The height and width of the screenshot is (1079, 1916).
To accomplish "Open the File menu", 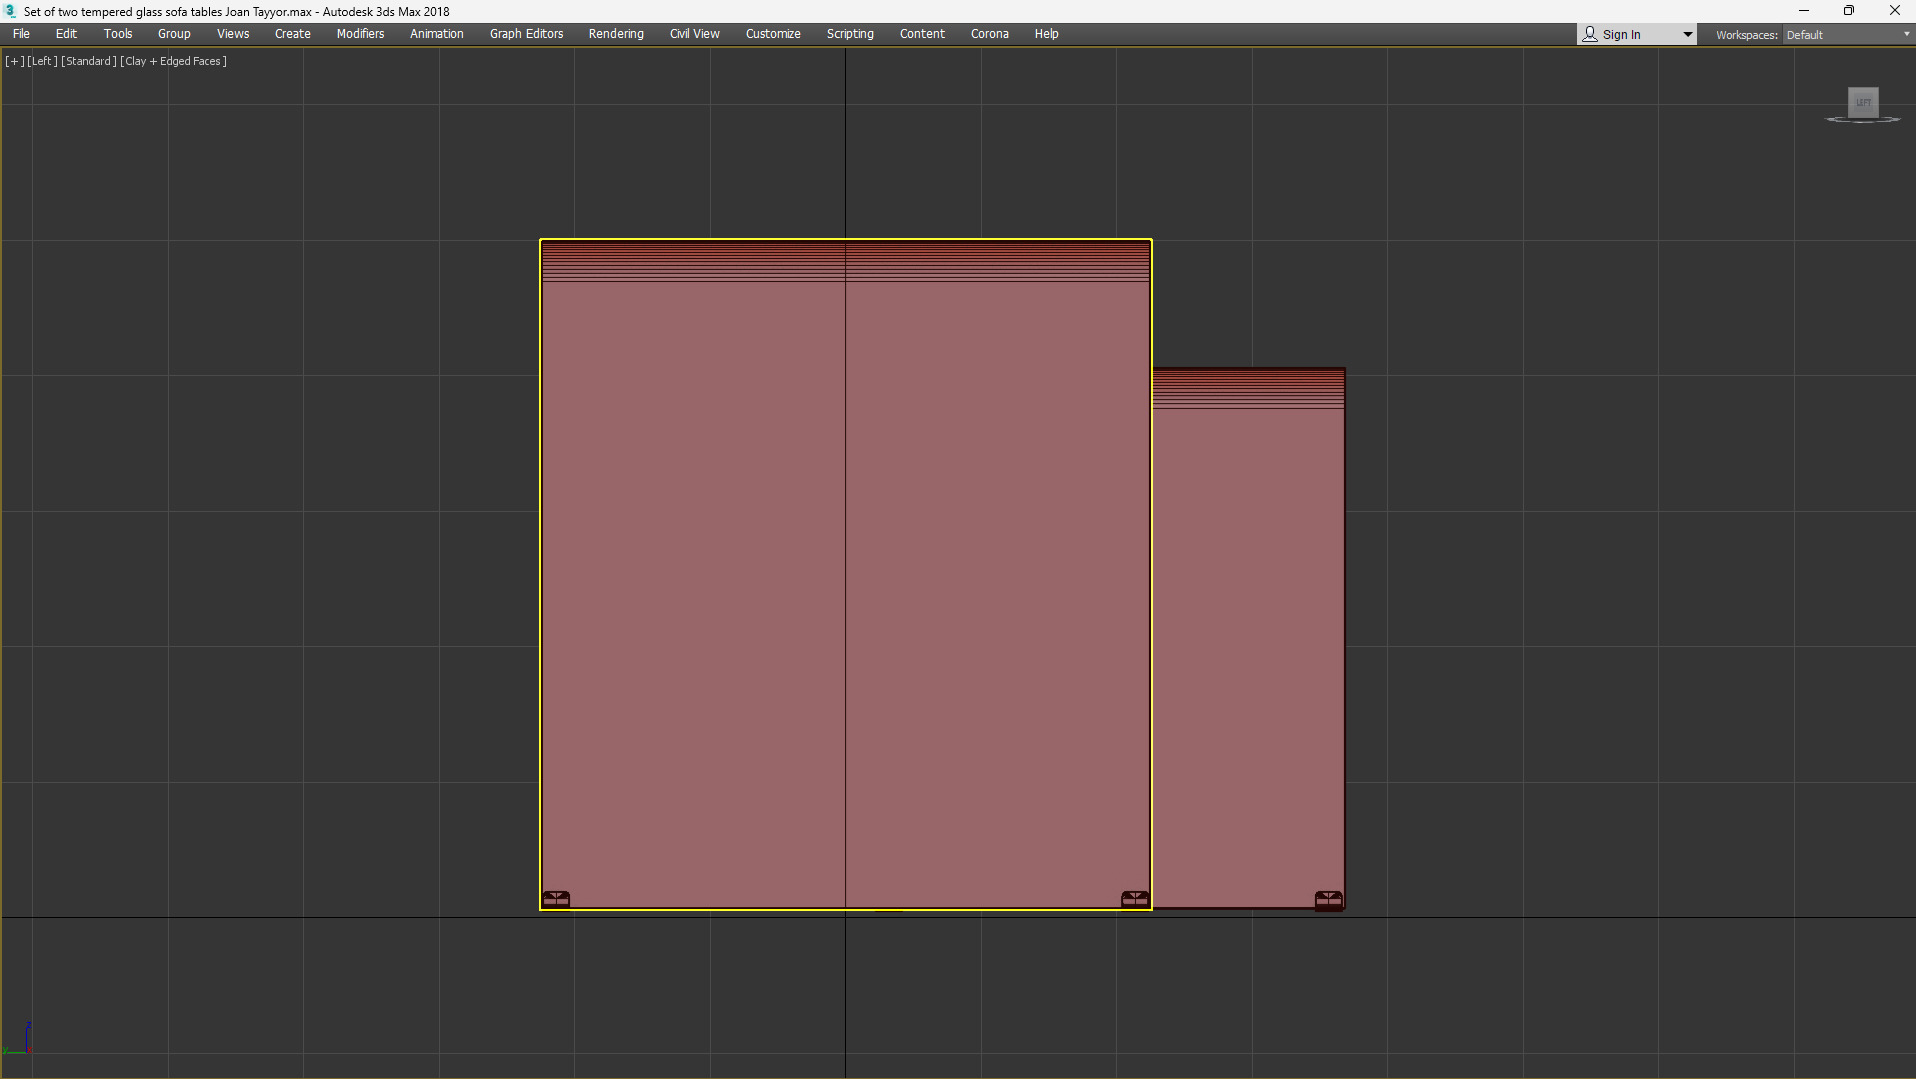I will pos(21,34).
